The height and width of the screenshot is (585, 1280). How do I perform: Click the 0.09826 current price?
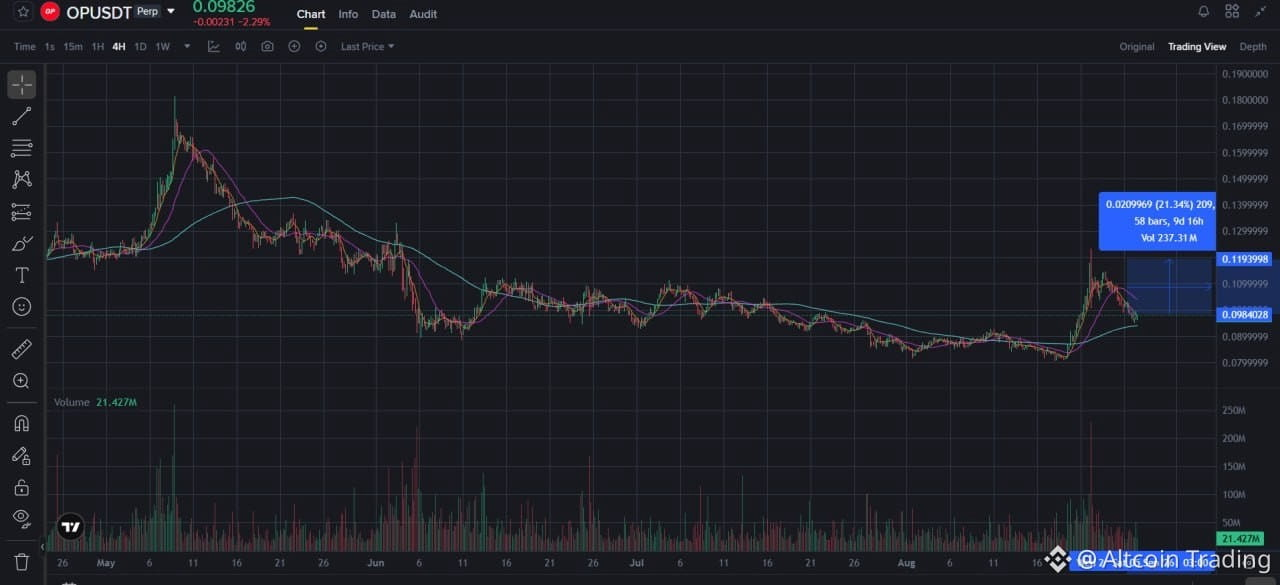(224, 7)
